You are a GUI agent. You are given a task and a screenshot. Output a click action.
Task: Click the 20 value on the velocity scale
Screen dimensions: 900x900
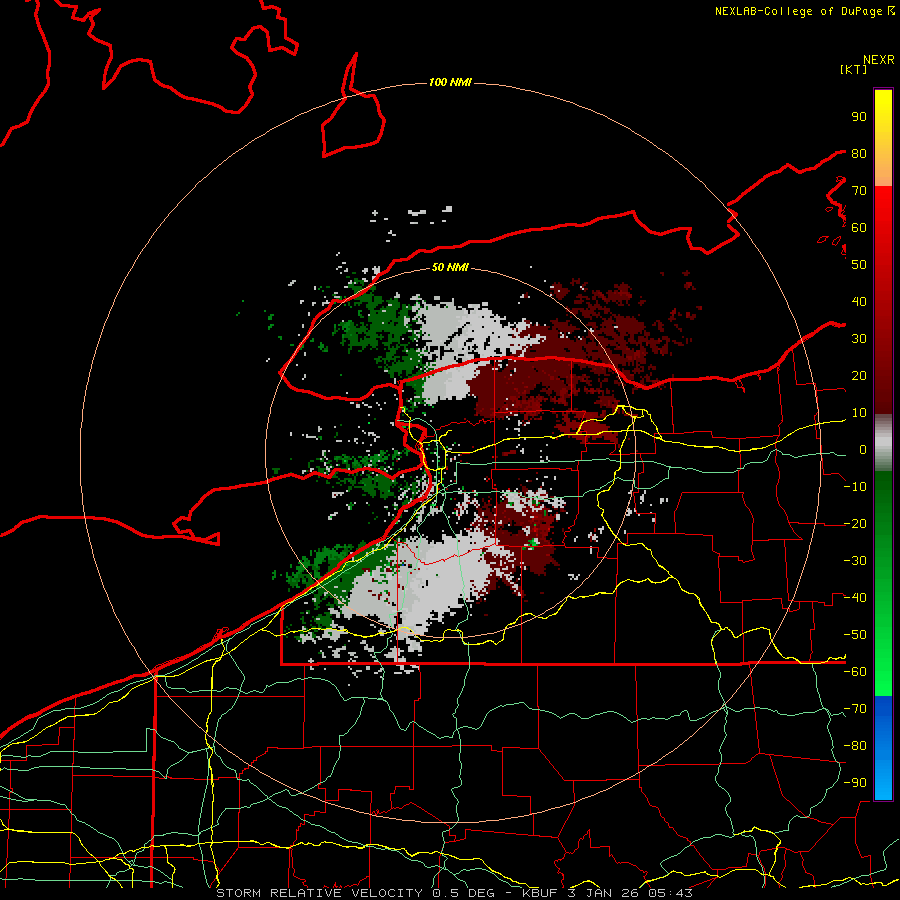pyautogui.click(x=859, y=375)
